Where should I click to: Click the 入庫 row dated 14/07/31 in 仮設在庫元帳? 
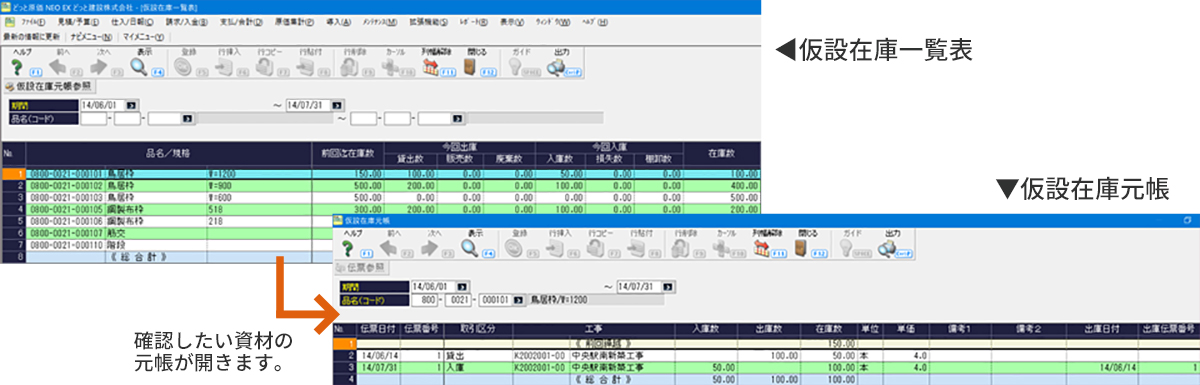click(x=766, y=367)
